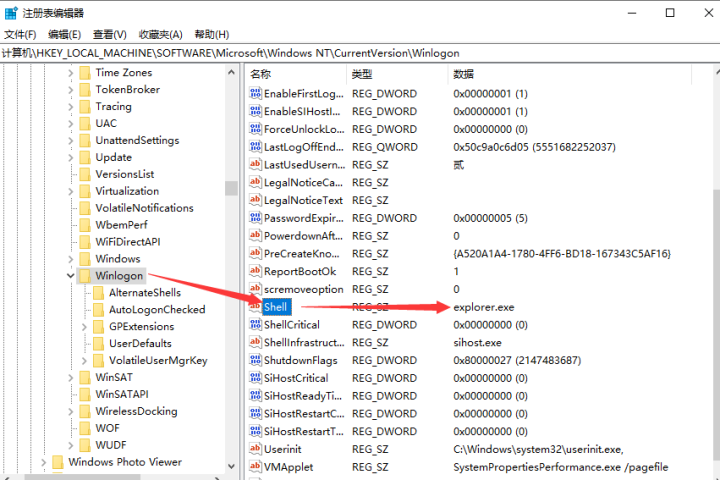Select the VersionsList folder icon
This screenshot has height=480, width=720.
[85, 175]
